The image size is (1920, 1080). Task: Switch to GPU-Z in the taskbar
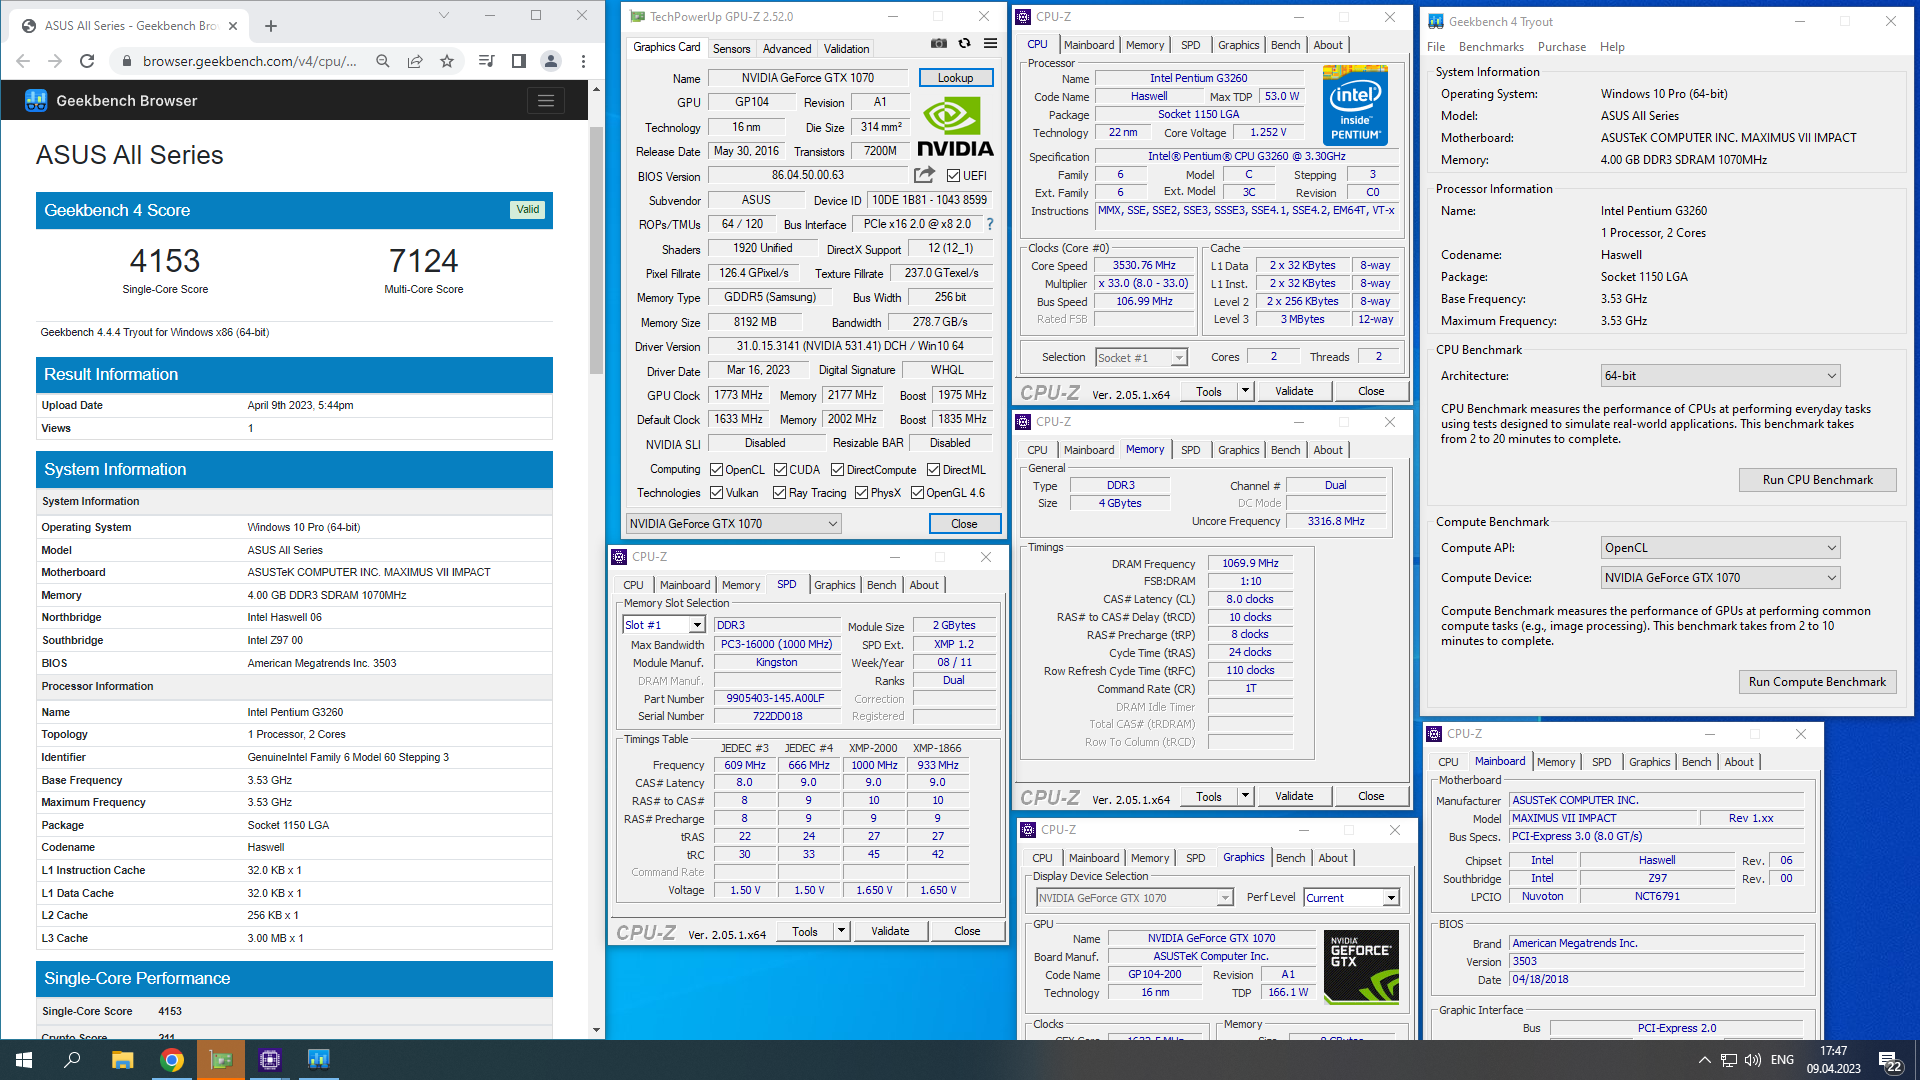pyautogui.click(x=221, y=1060)
